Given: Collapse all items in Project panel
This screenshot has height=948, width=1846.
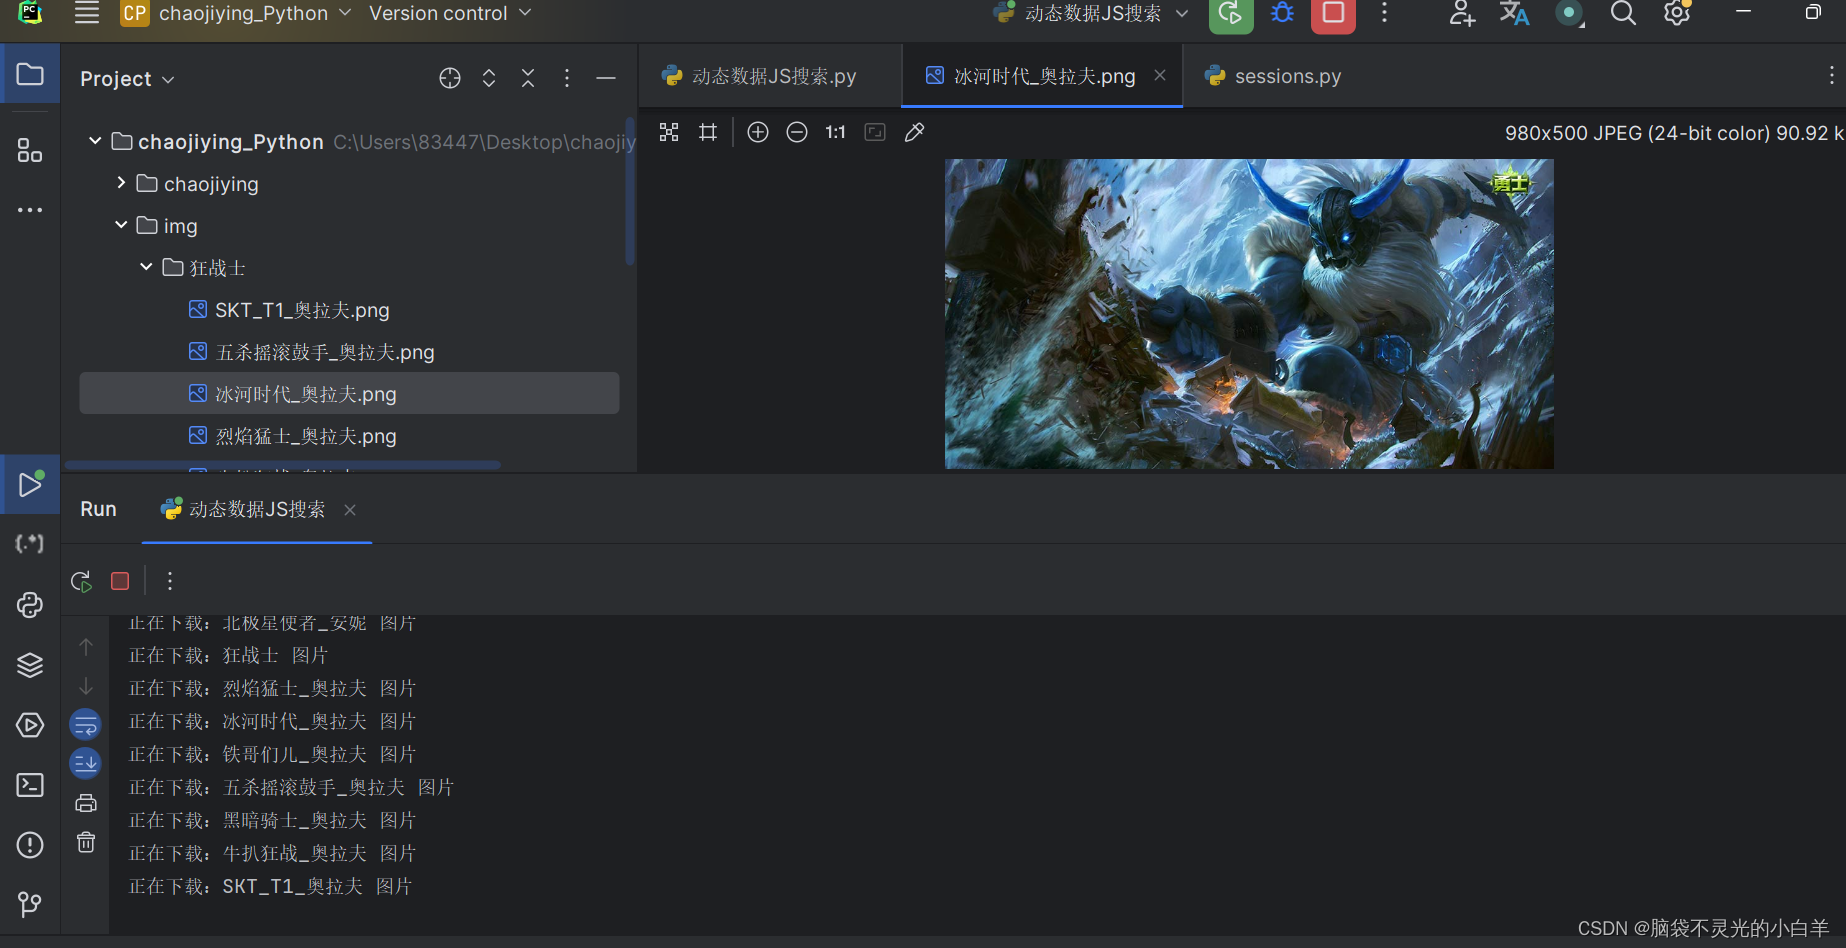Looking at the screenshot, I should point(528,78).
